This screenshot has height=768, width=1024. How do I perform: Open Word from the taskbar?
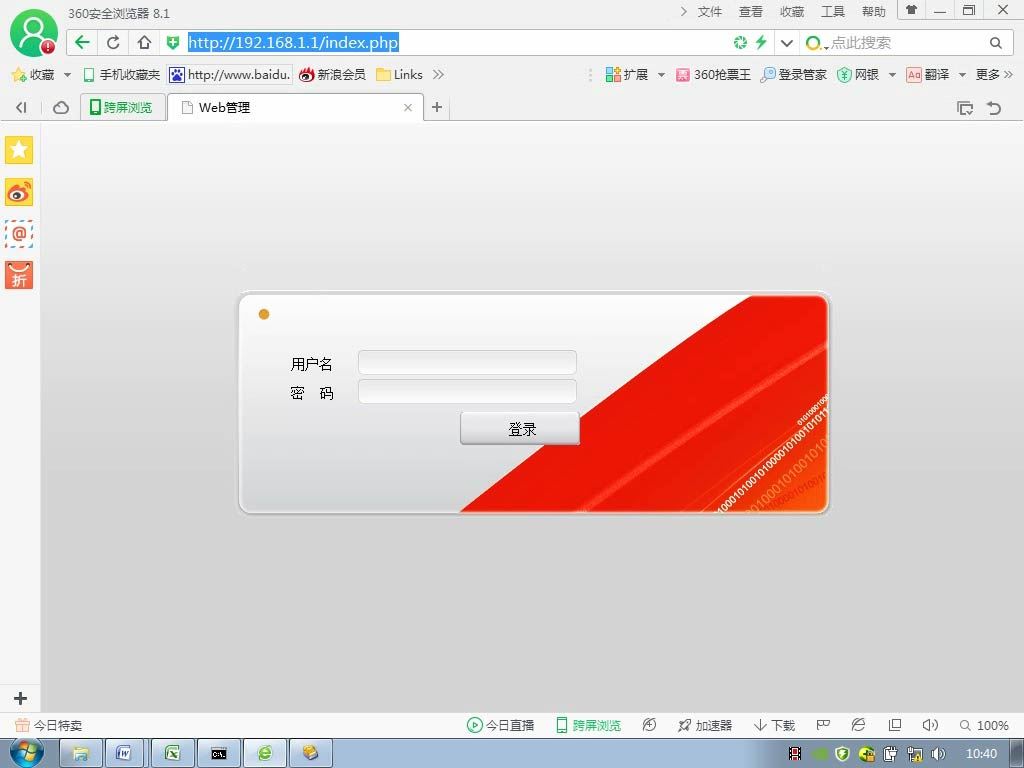click(x=123, y=753)
